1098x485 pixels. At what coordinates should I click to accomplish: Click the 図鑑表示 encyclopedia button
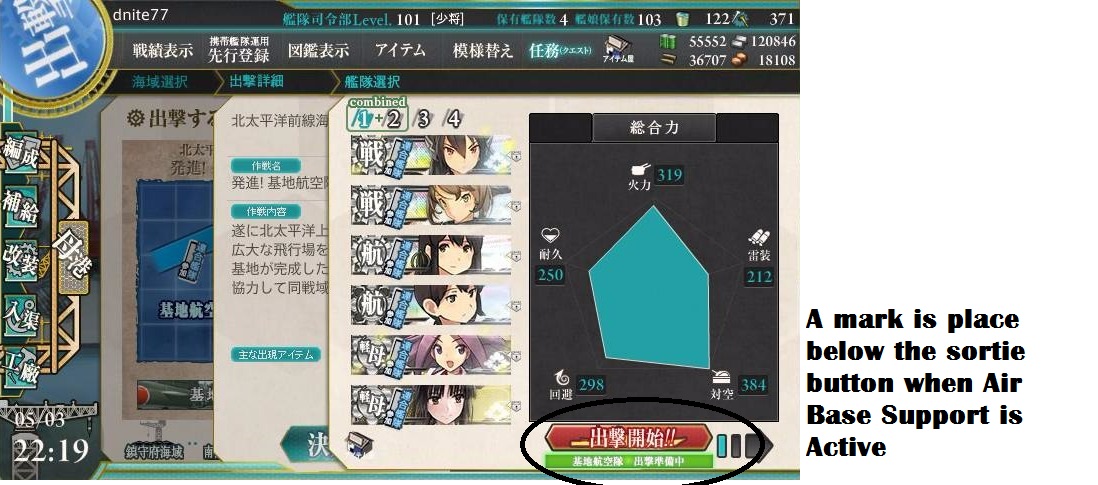(319, 50)
